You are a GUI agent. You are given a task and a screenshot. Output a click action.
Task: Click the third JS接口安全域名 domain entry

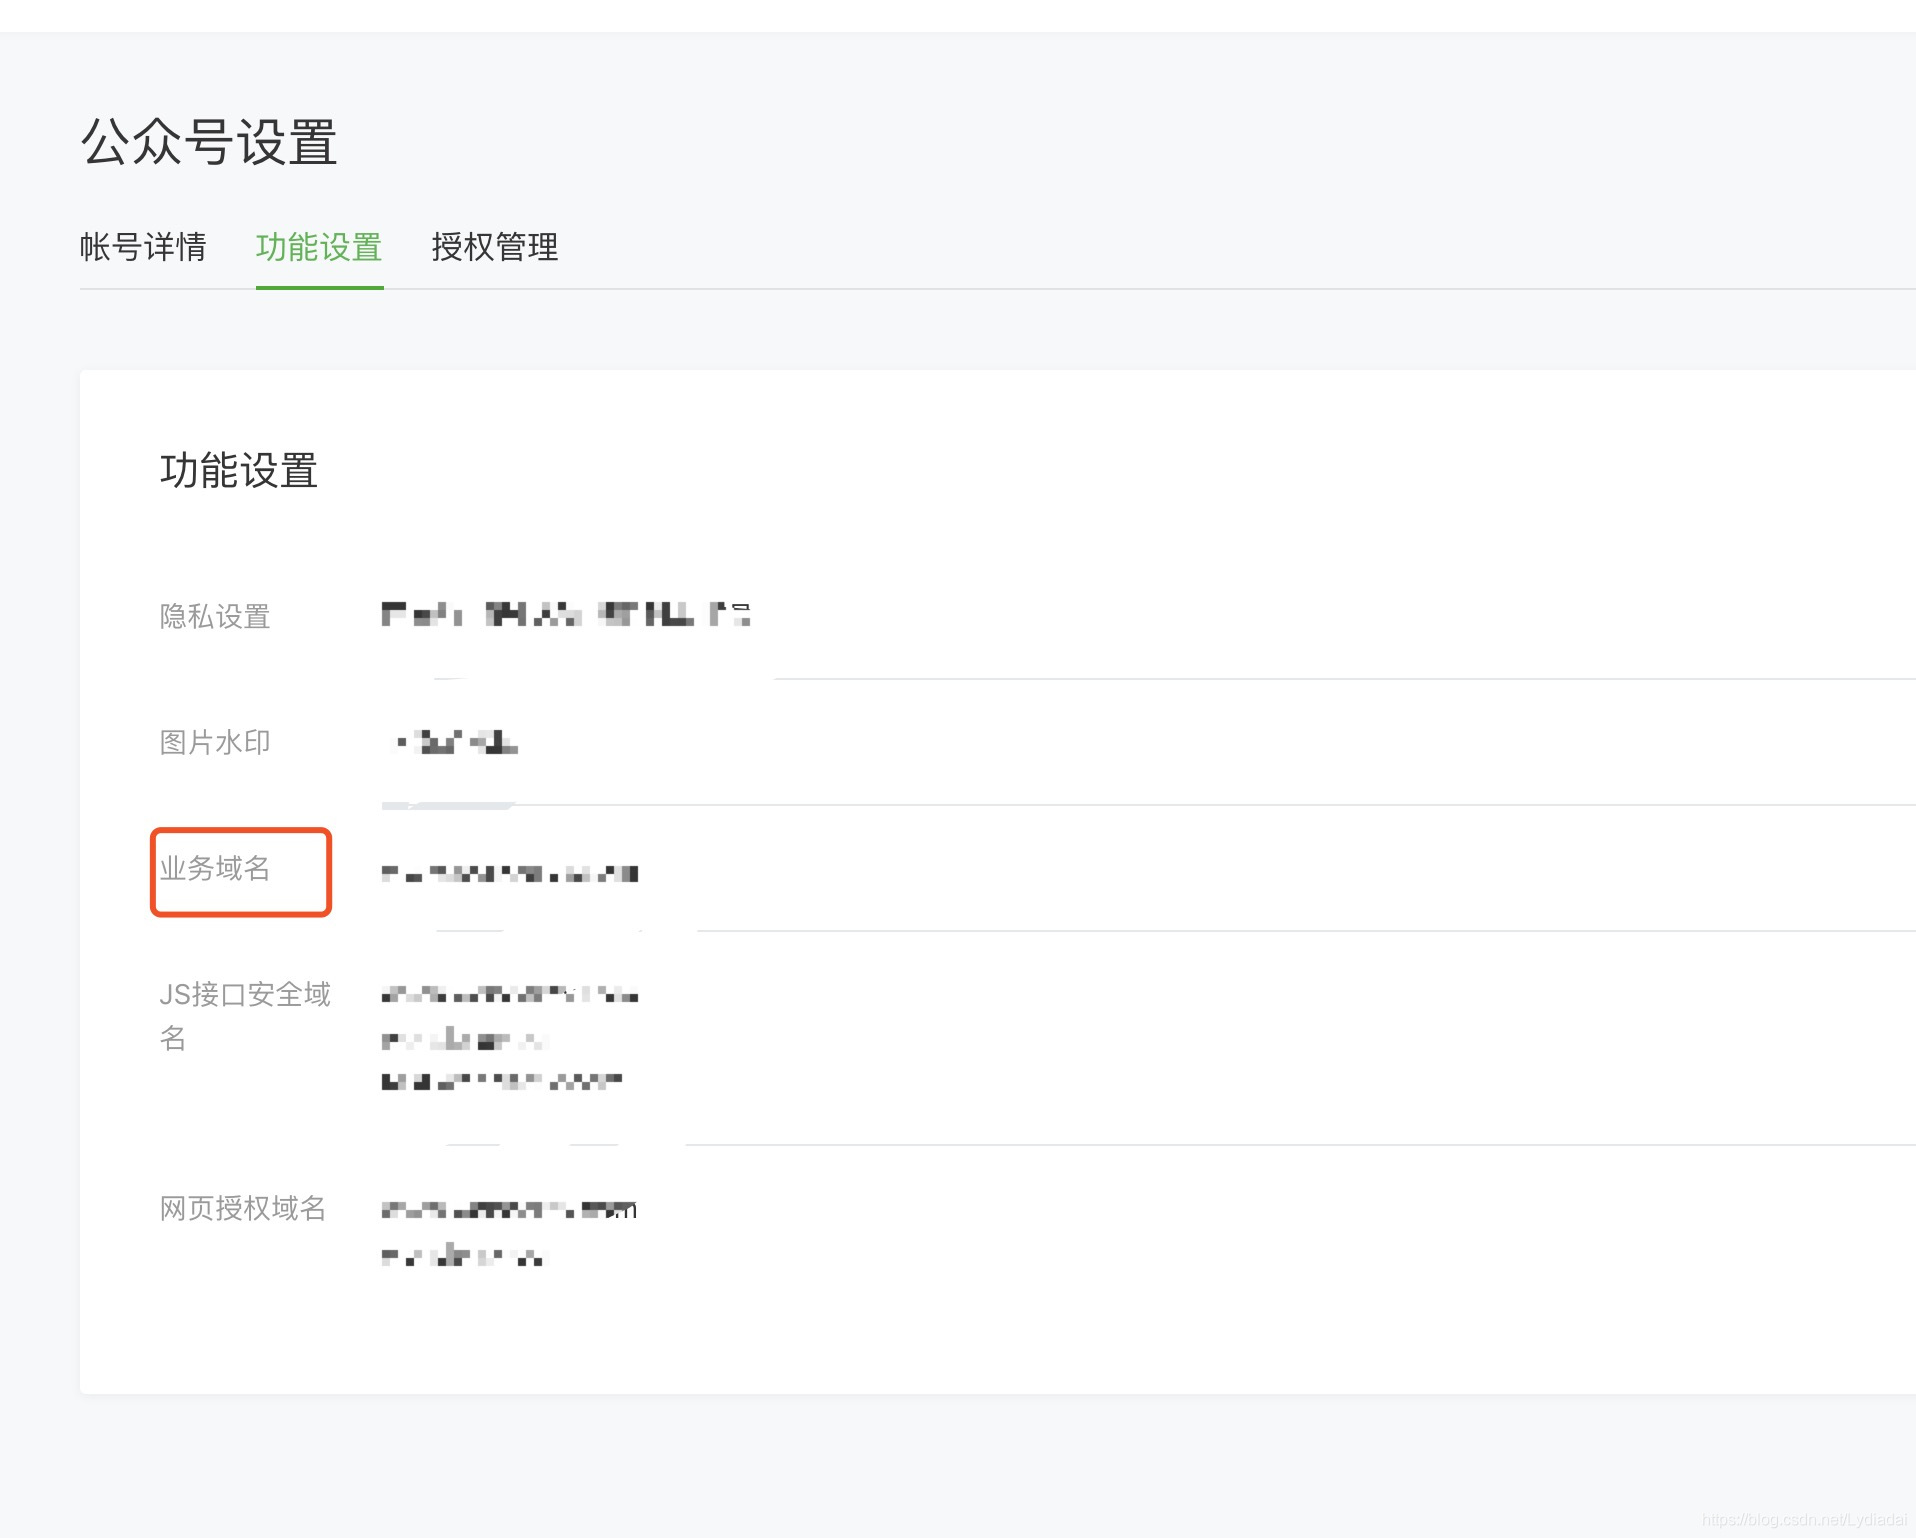500,1081
